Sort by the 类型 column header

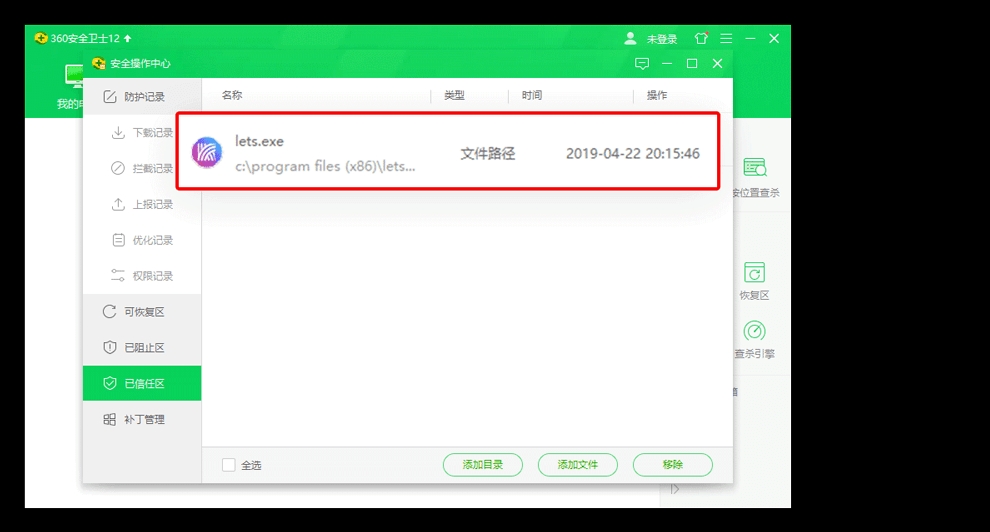pos(454,95)
